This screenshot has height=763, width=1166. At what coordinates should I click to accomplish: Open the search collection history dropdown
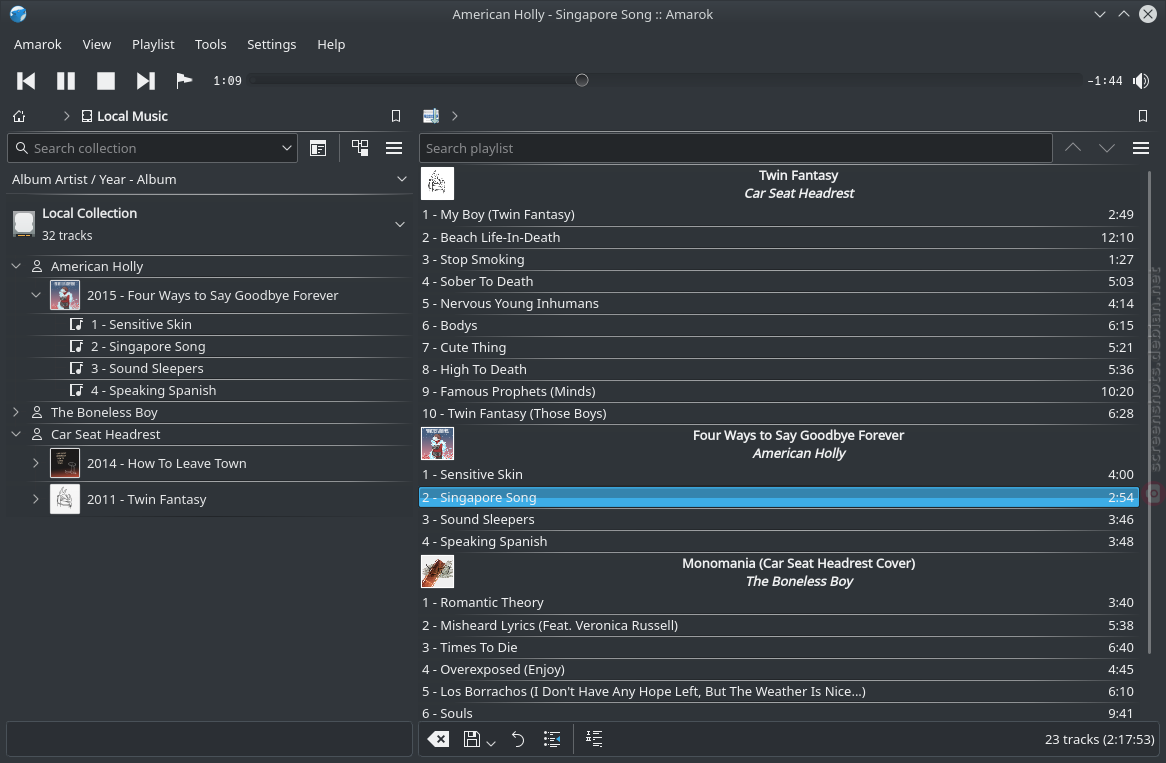click(x=286, y=148)
